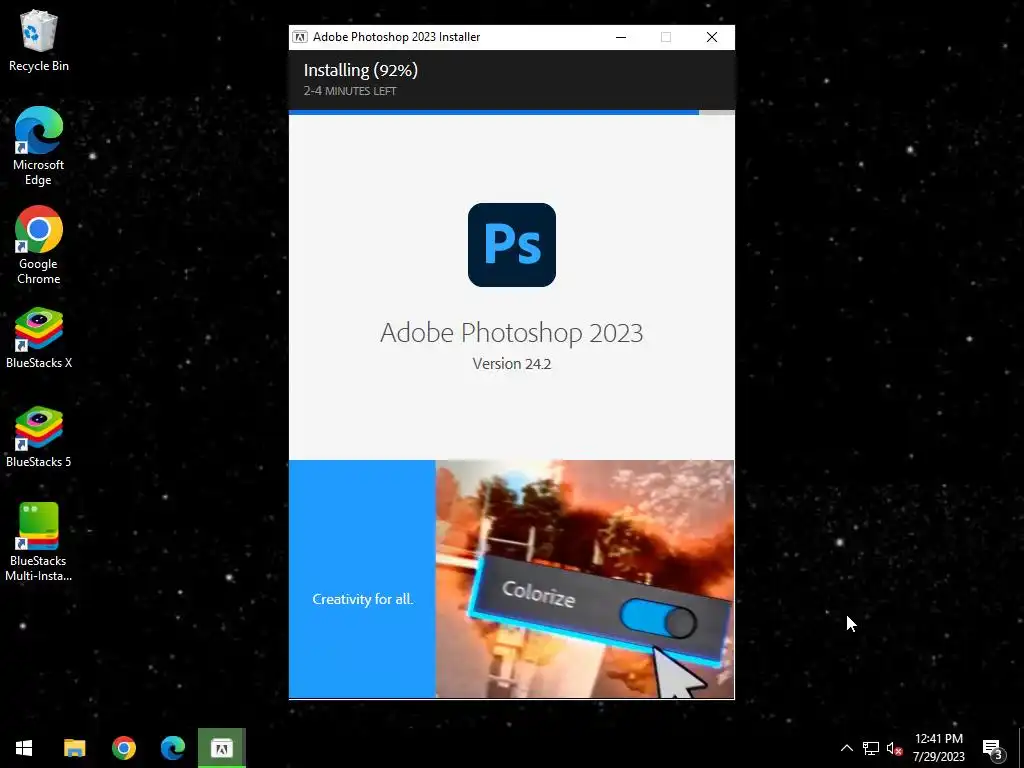Viewport: 1024px width, 768px height.
Task: Select the BlueStacks X desktop shortcut
Action: coord(39,338)
